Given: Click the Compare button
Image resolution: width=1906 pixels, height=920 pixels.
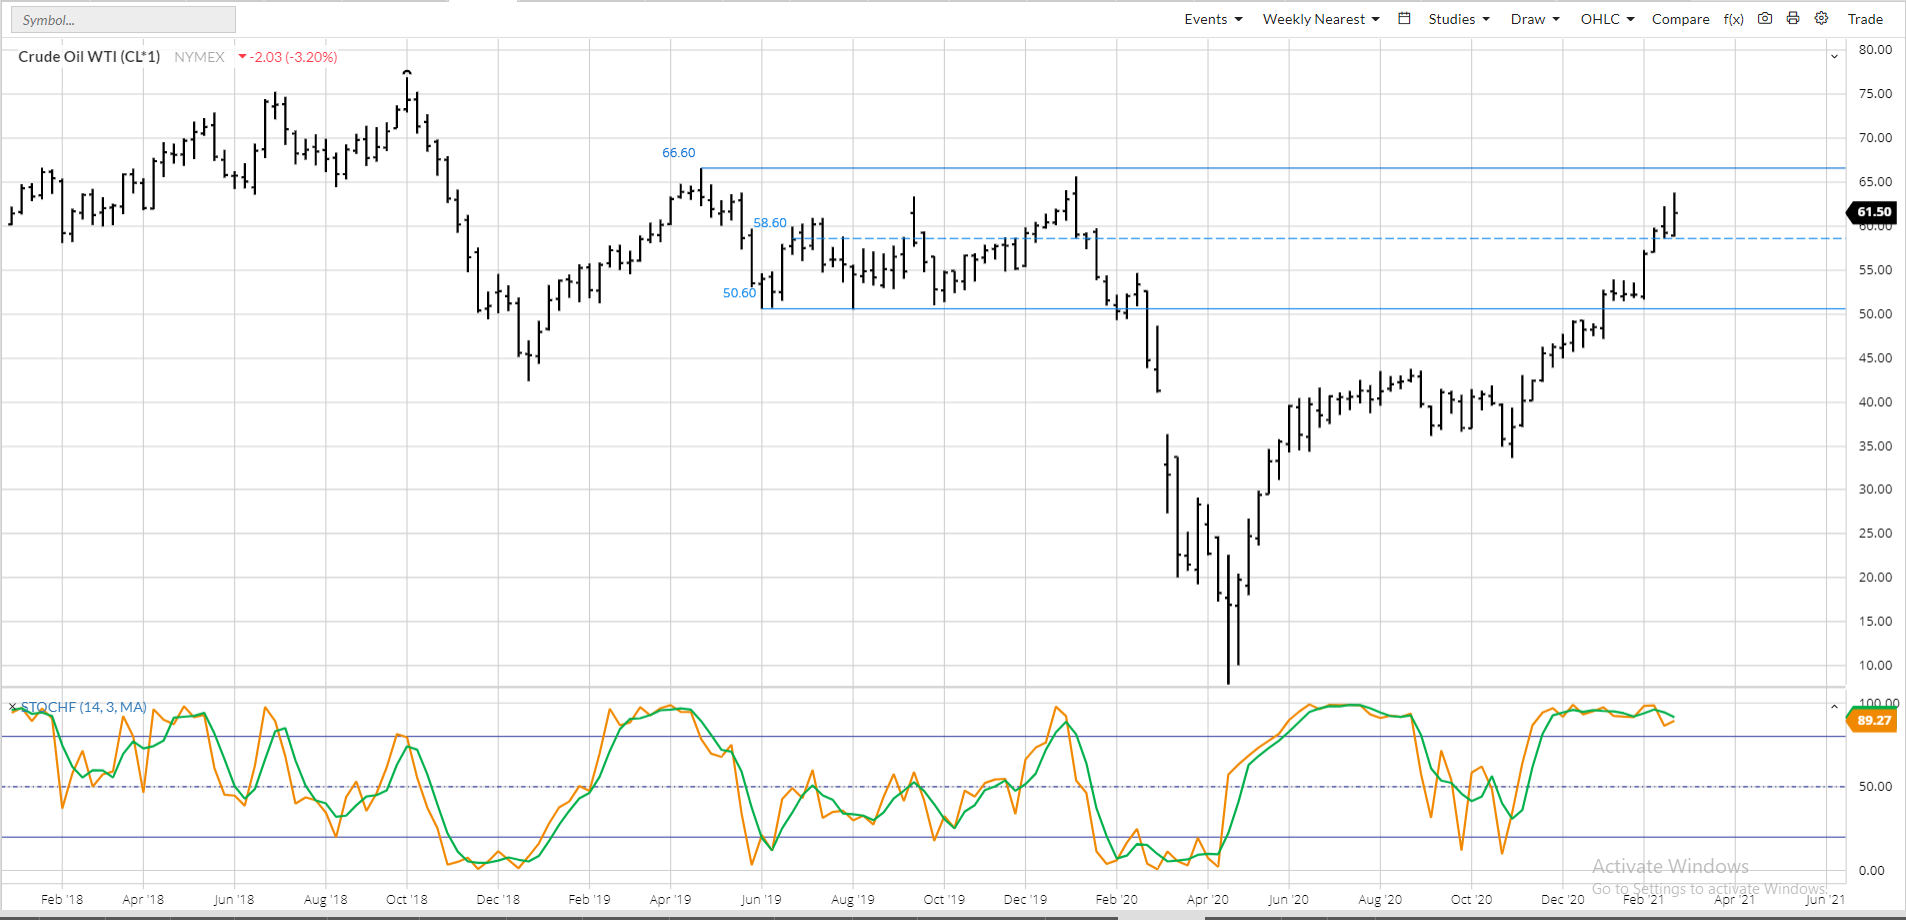Looking at the screenshot, I should point(1680,19).
